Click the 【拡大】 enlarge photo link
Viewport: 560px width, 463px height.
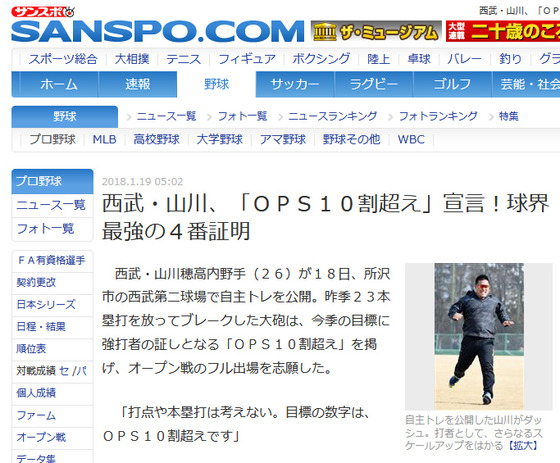coord(523,445)
